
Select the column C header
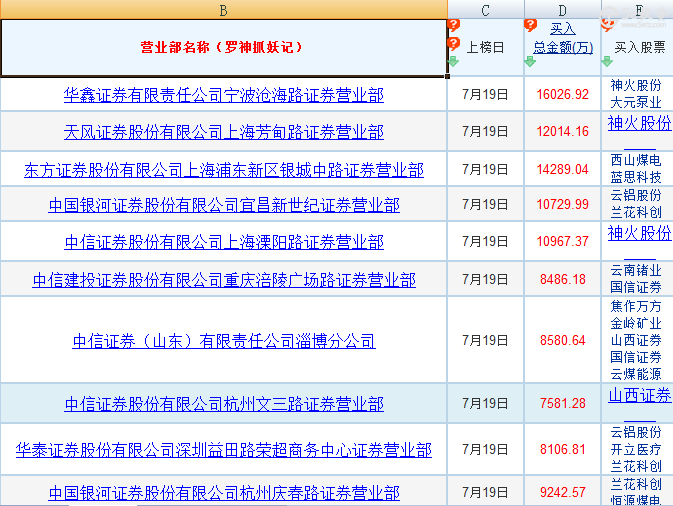pyautogui.click(x=485, y=9)
